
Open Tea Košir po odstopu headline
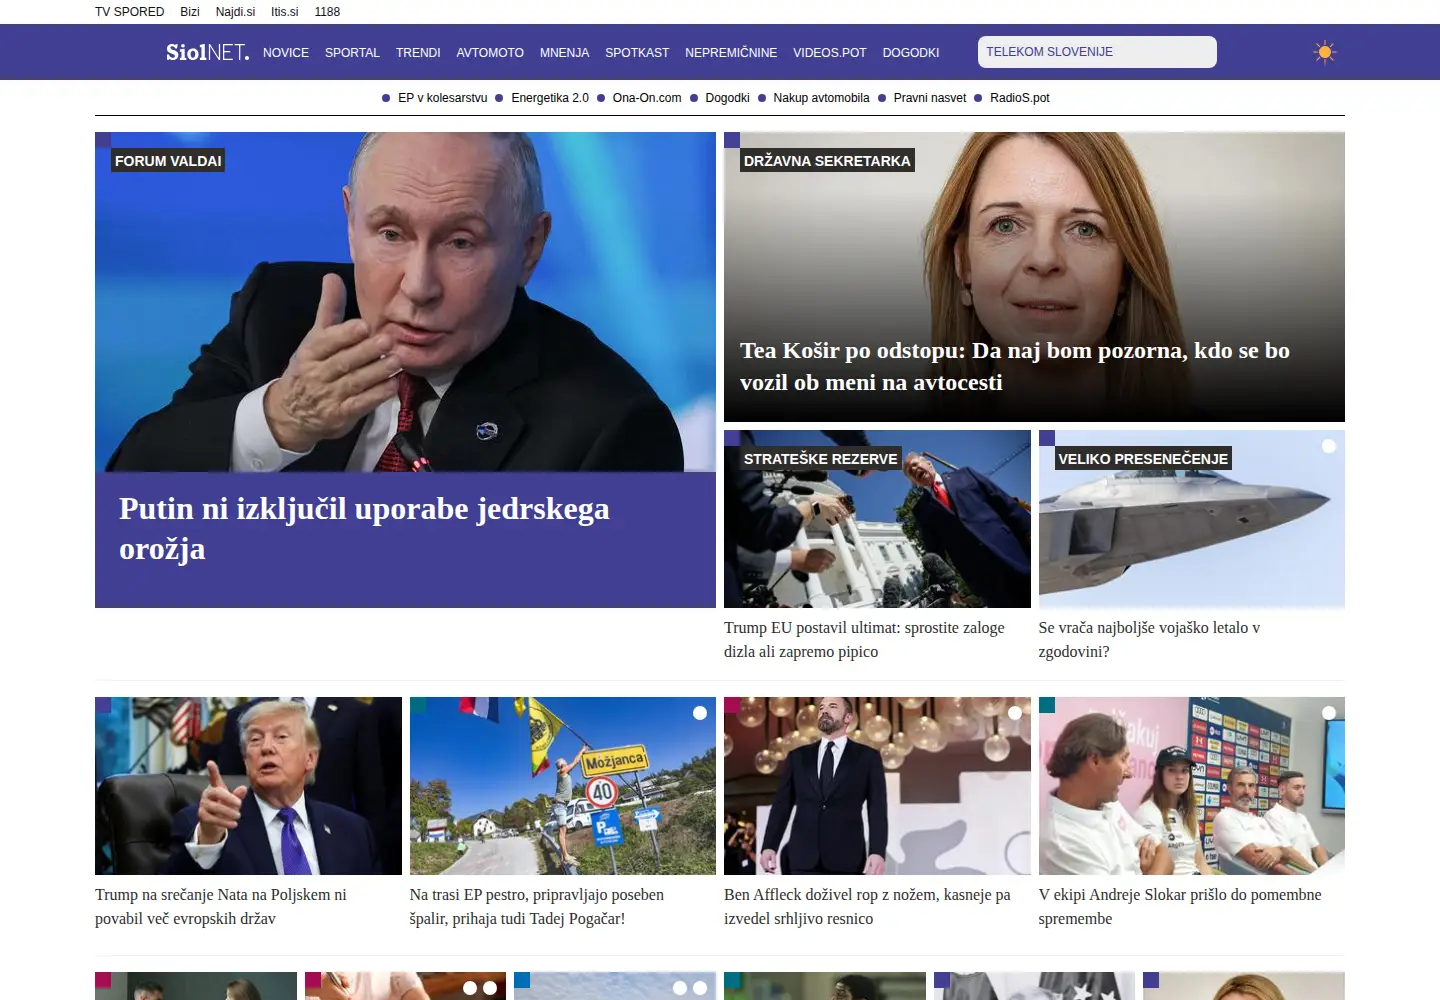click(1015, 366)
